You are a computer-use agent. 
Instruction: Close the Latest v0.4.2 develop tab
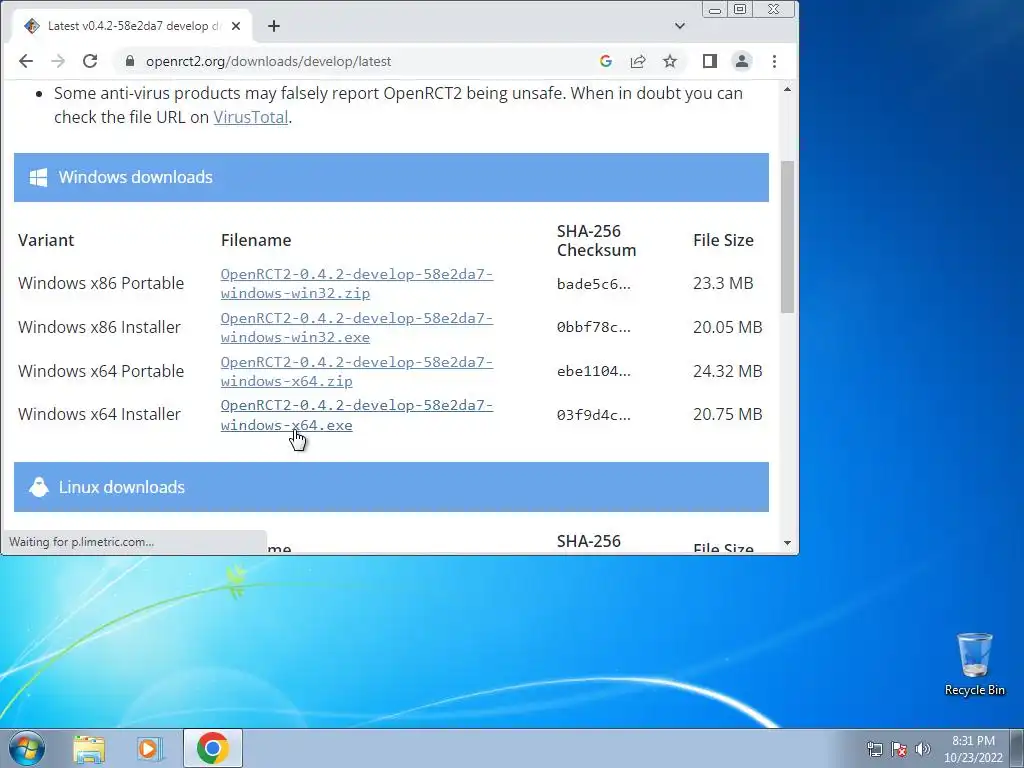coord(236,26)
